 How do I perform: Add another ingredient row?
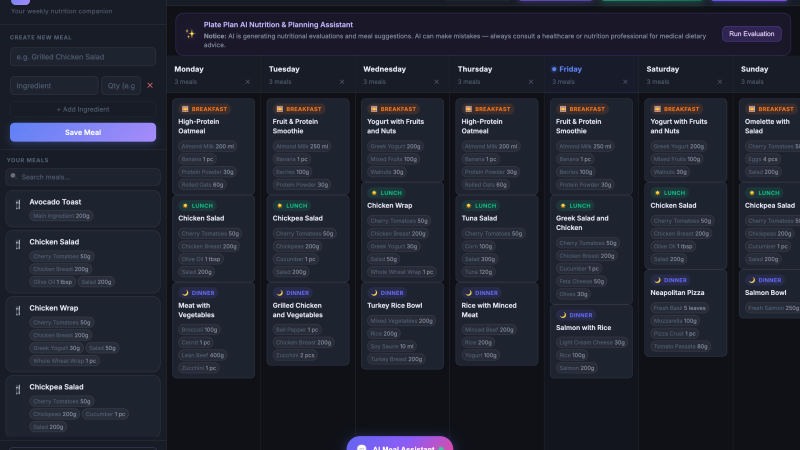(x=83, y=109)
